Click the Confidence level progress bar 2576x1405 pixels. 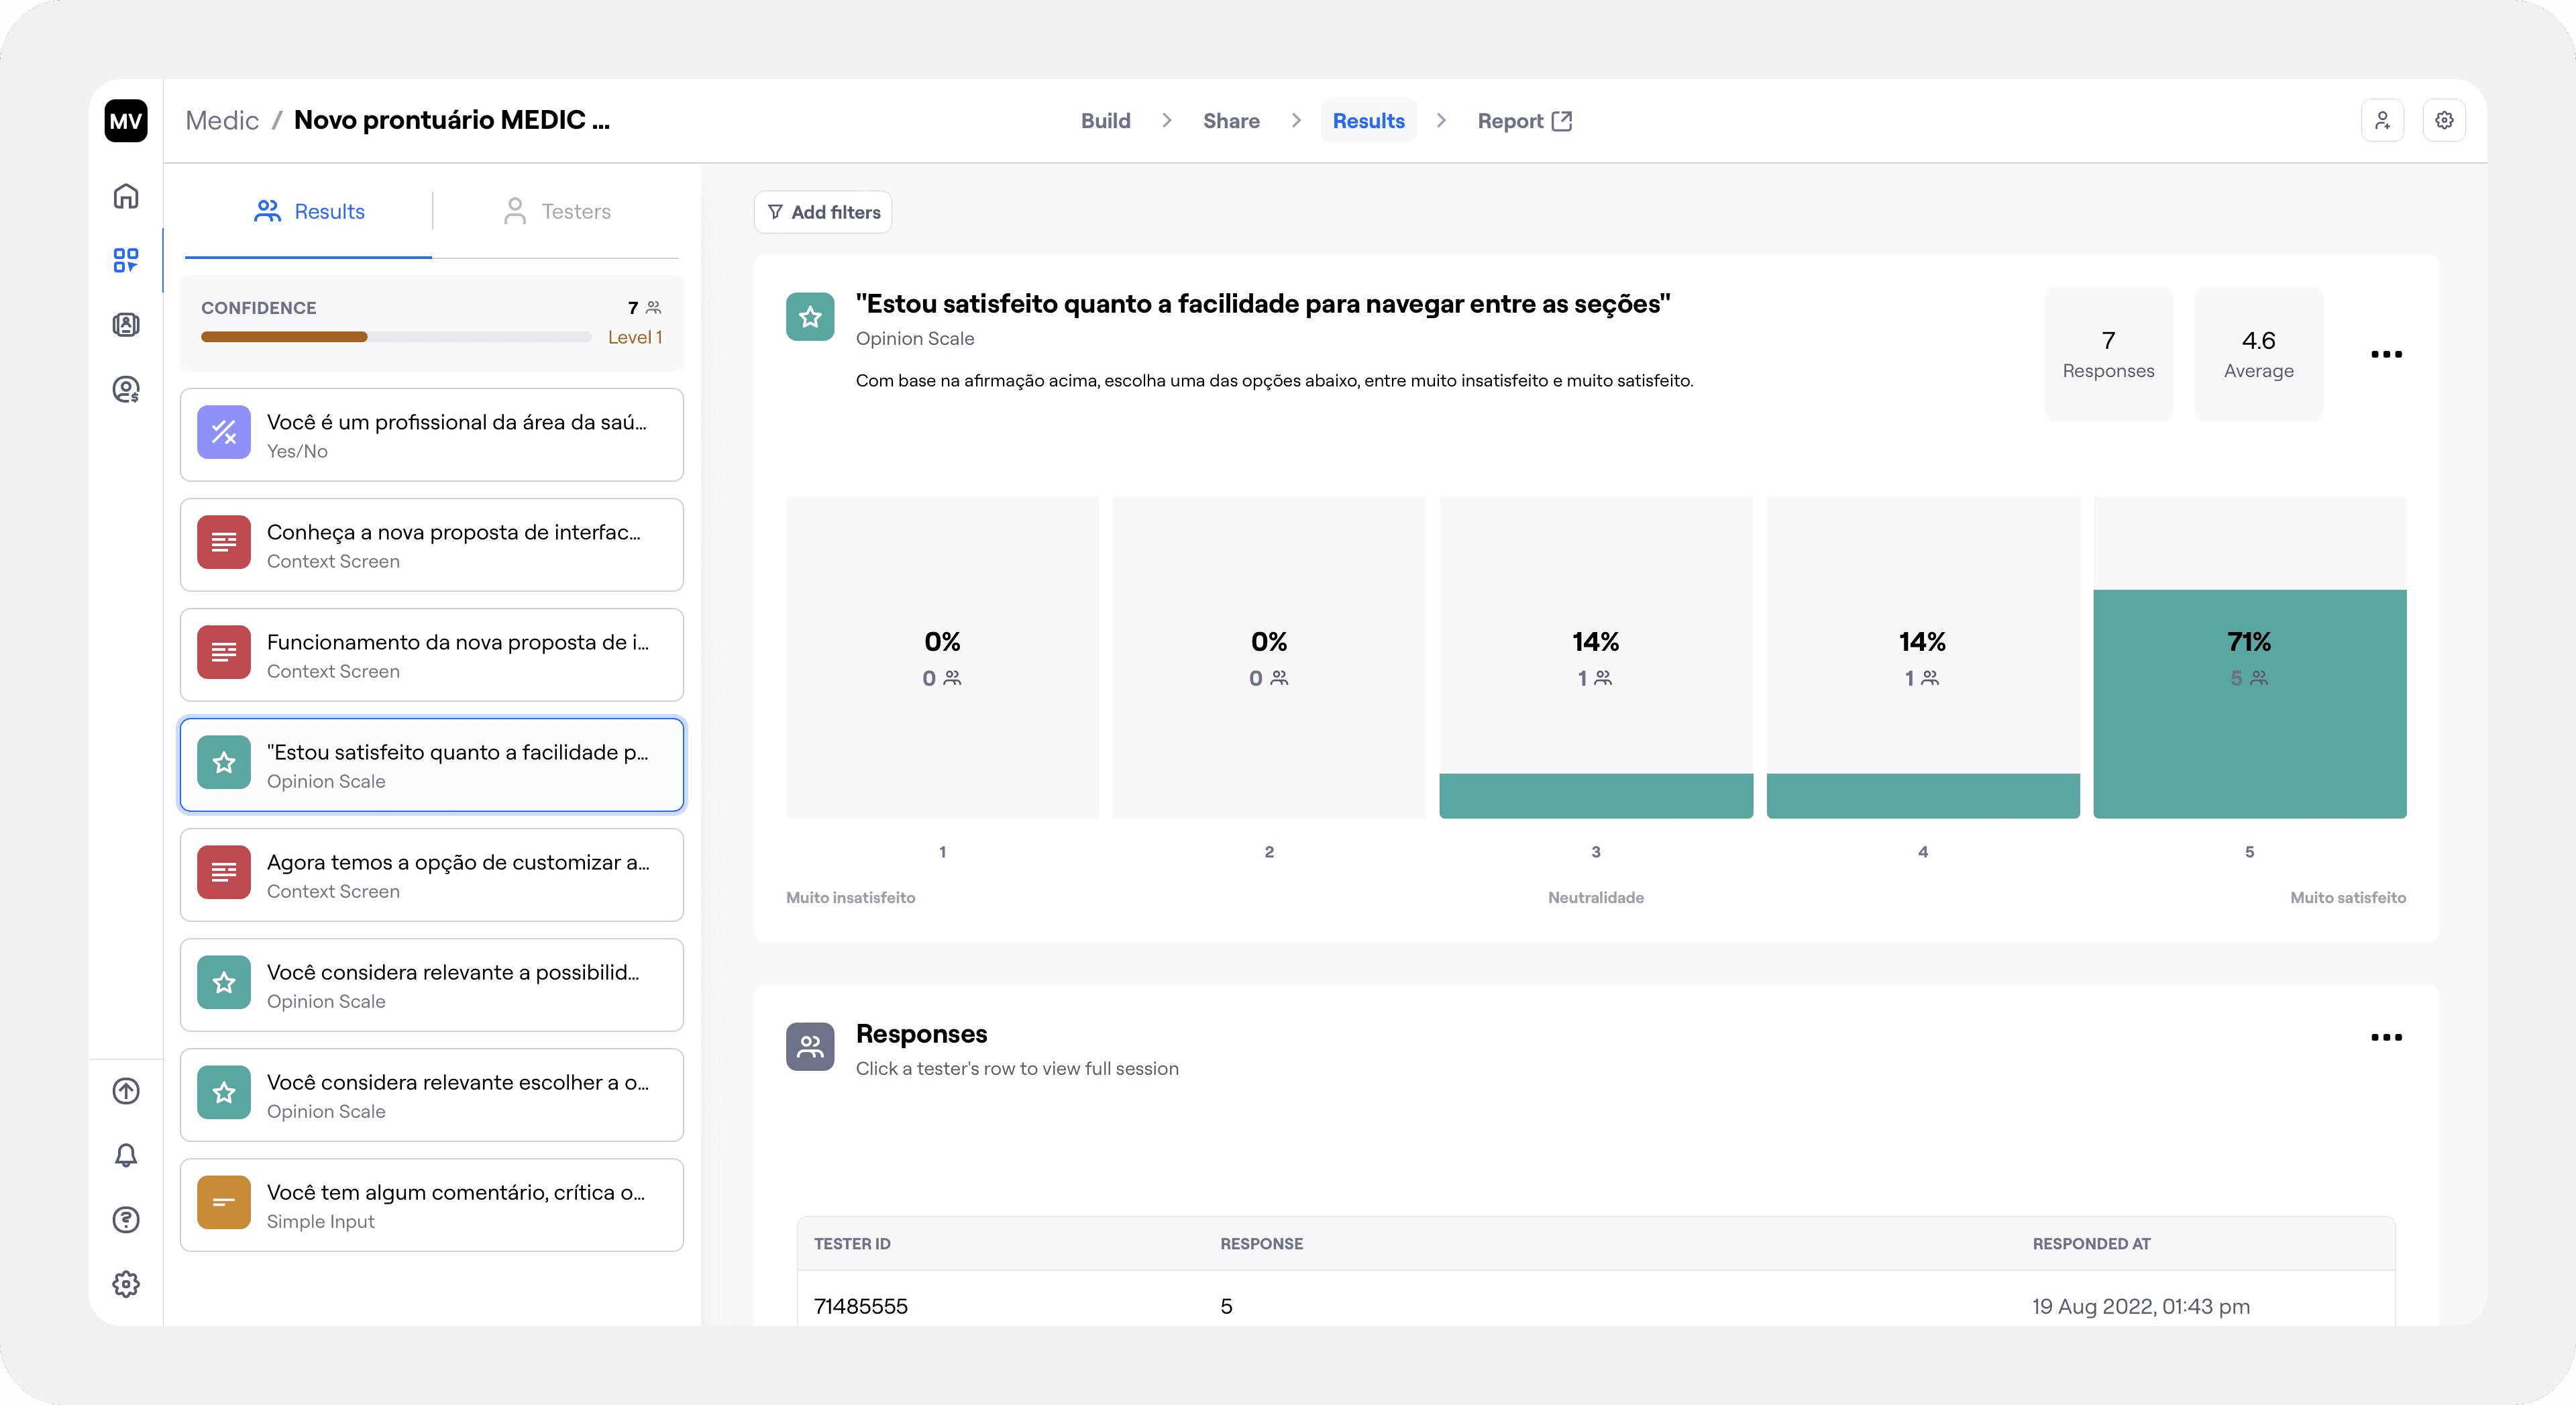coord(396,337)
